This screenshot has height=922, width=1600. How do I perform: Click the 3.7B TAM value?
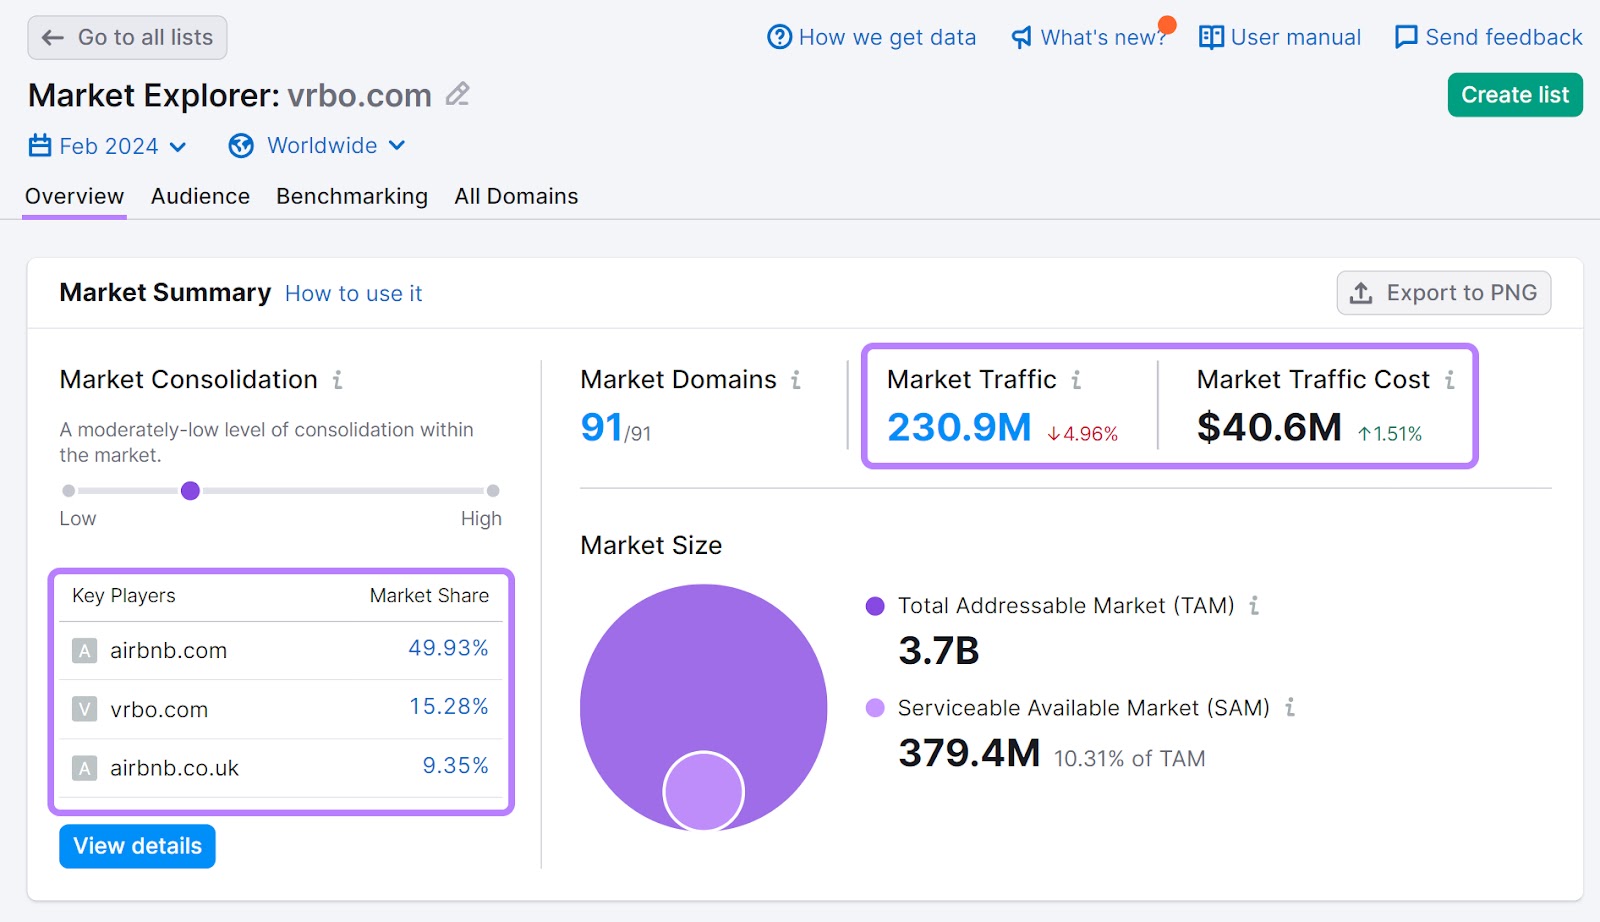pos(939,651)
